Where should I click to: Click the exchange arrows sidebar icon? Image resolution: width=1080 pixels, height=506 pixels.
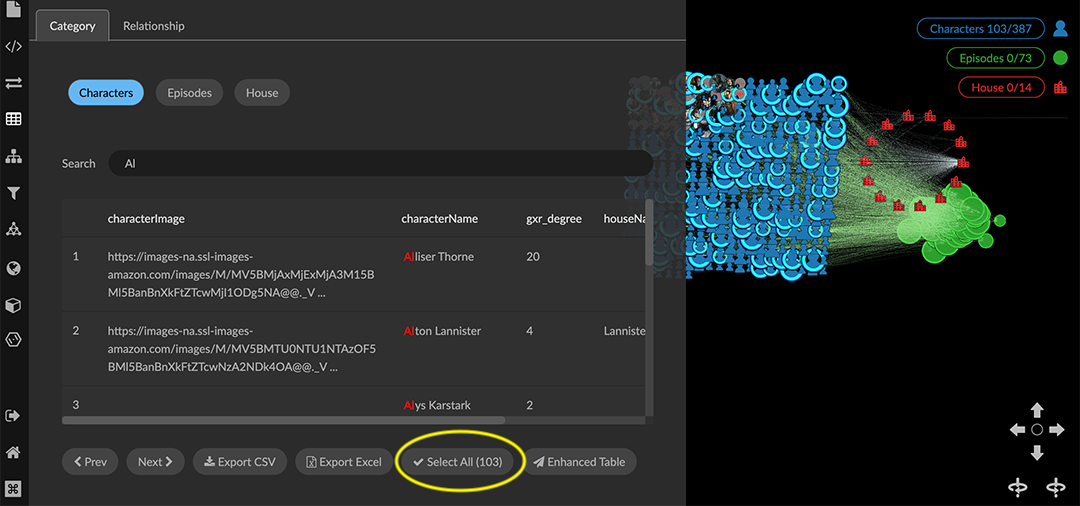pos(13,83)
